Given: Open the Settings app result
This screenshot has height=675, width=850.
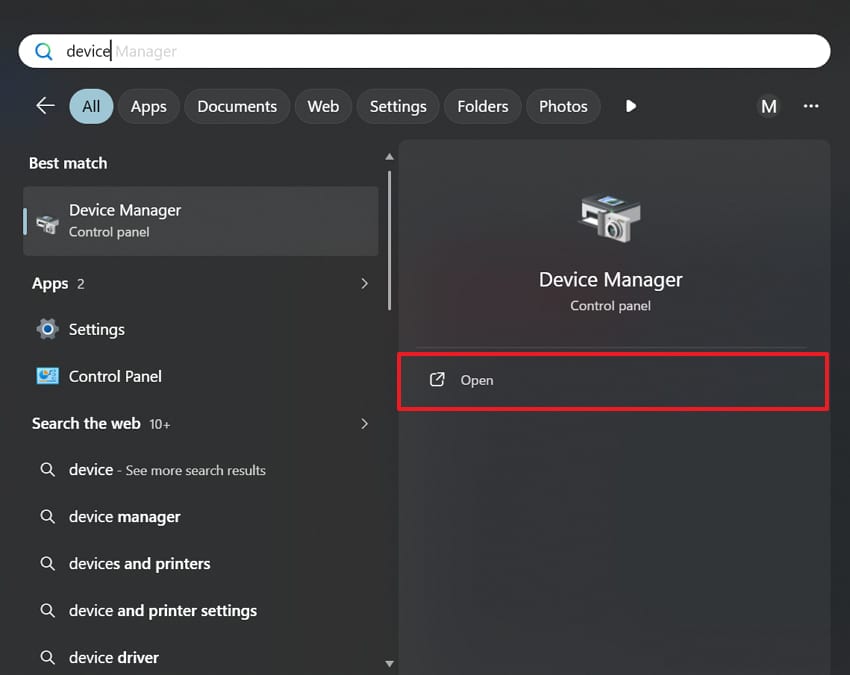Looking at the screenshot, I should click(x=201, y=330).
